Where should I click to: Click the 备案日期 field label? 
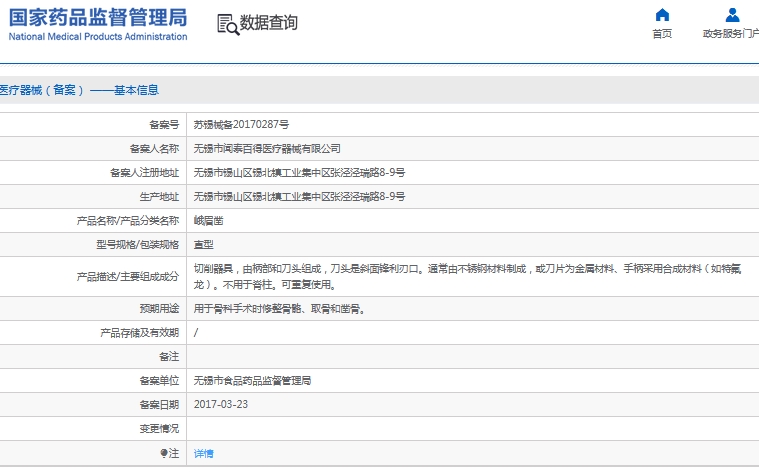159,405
